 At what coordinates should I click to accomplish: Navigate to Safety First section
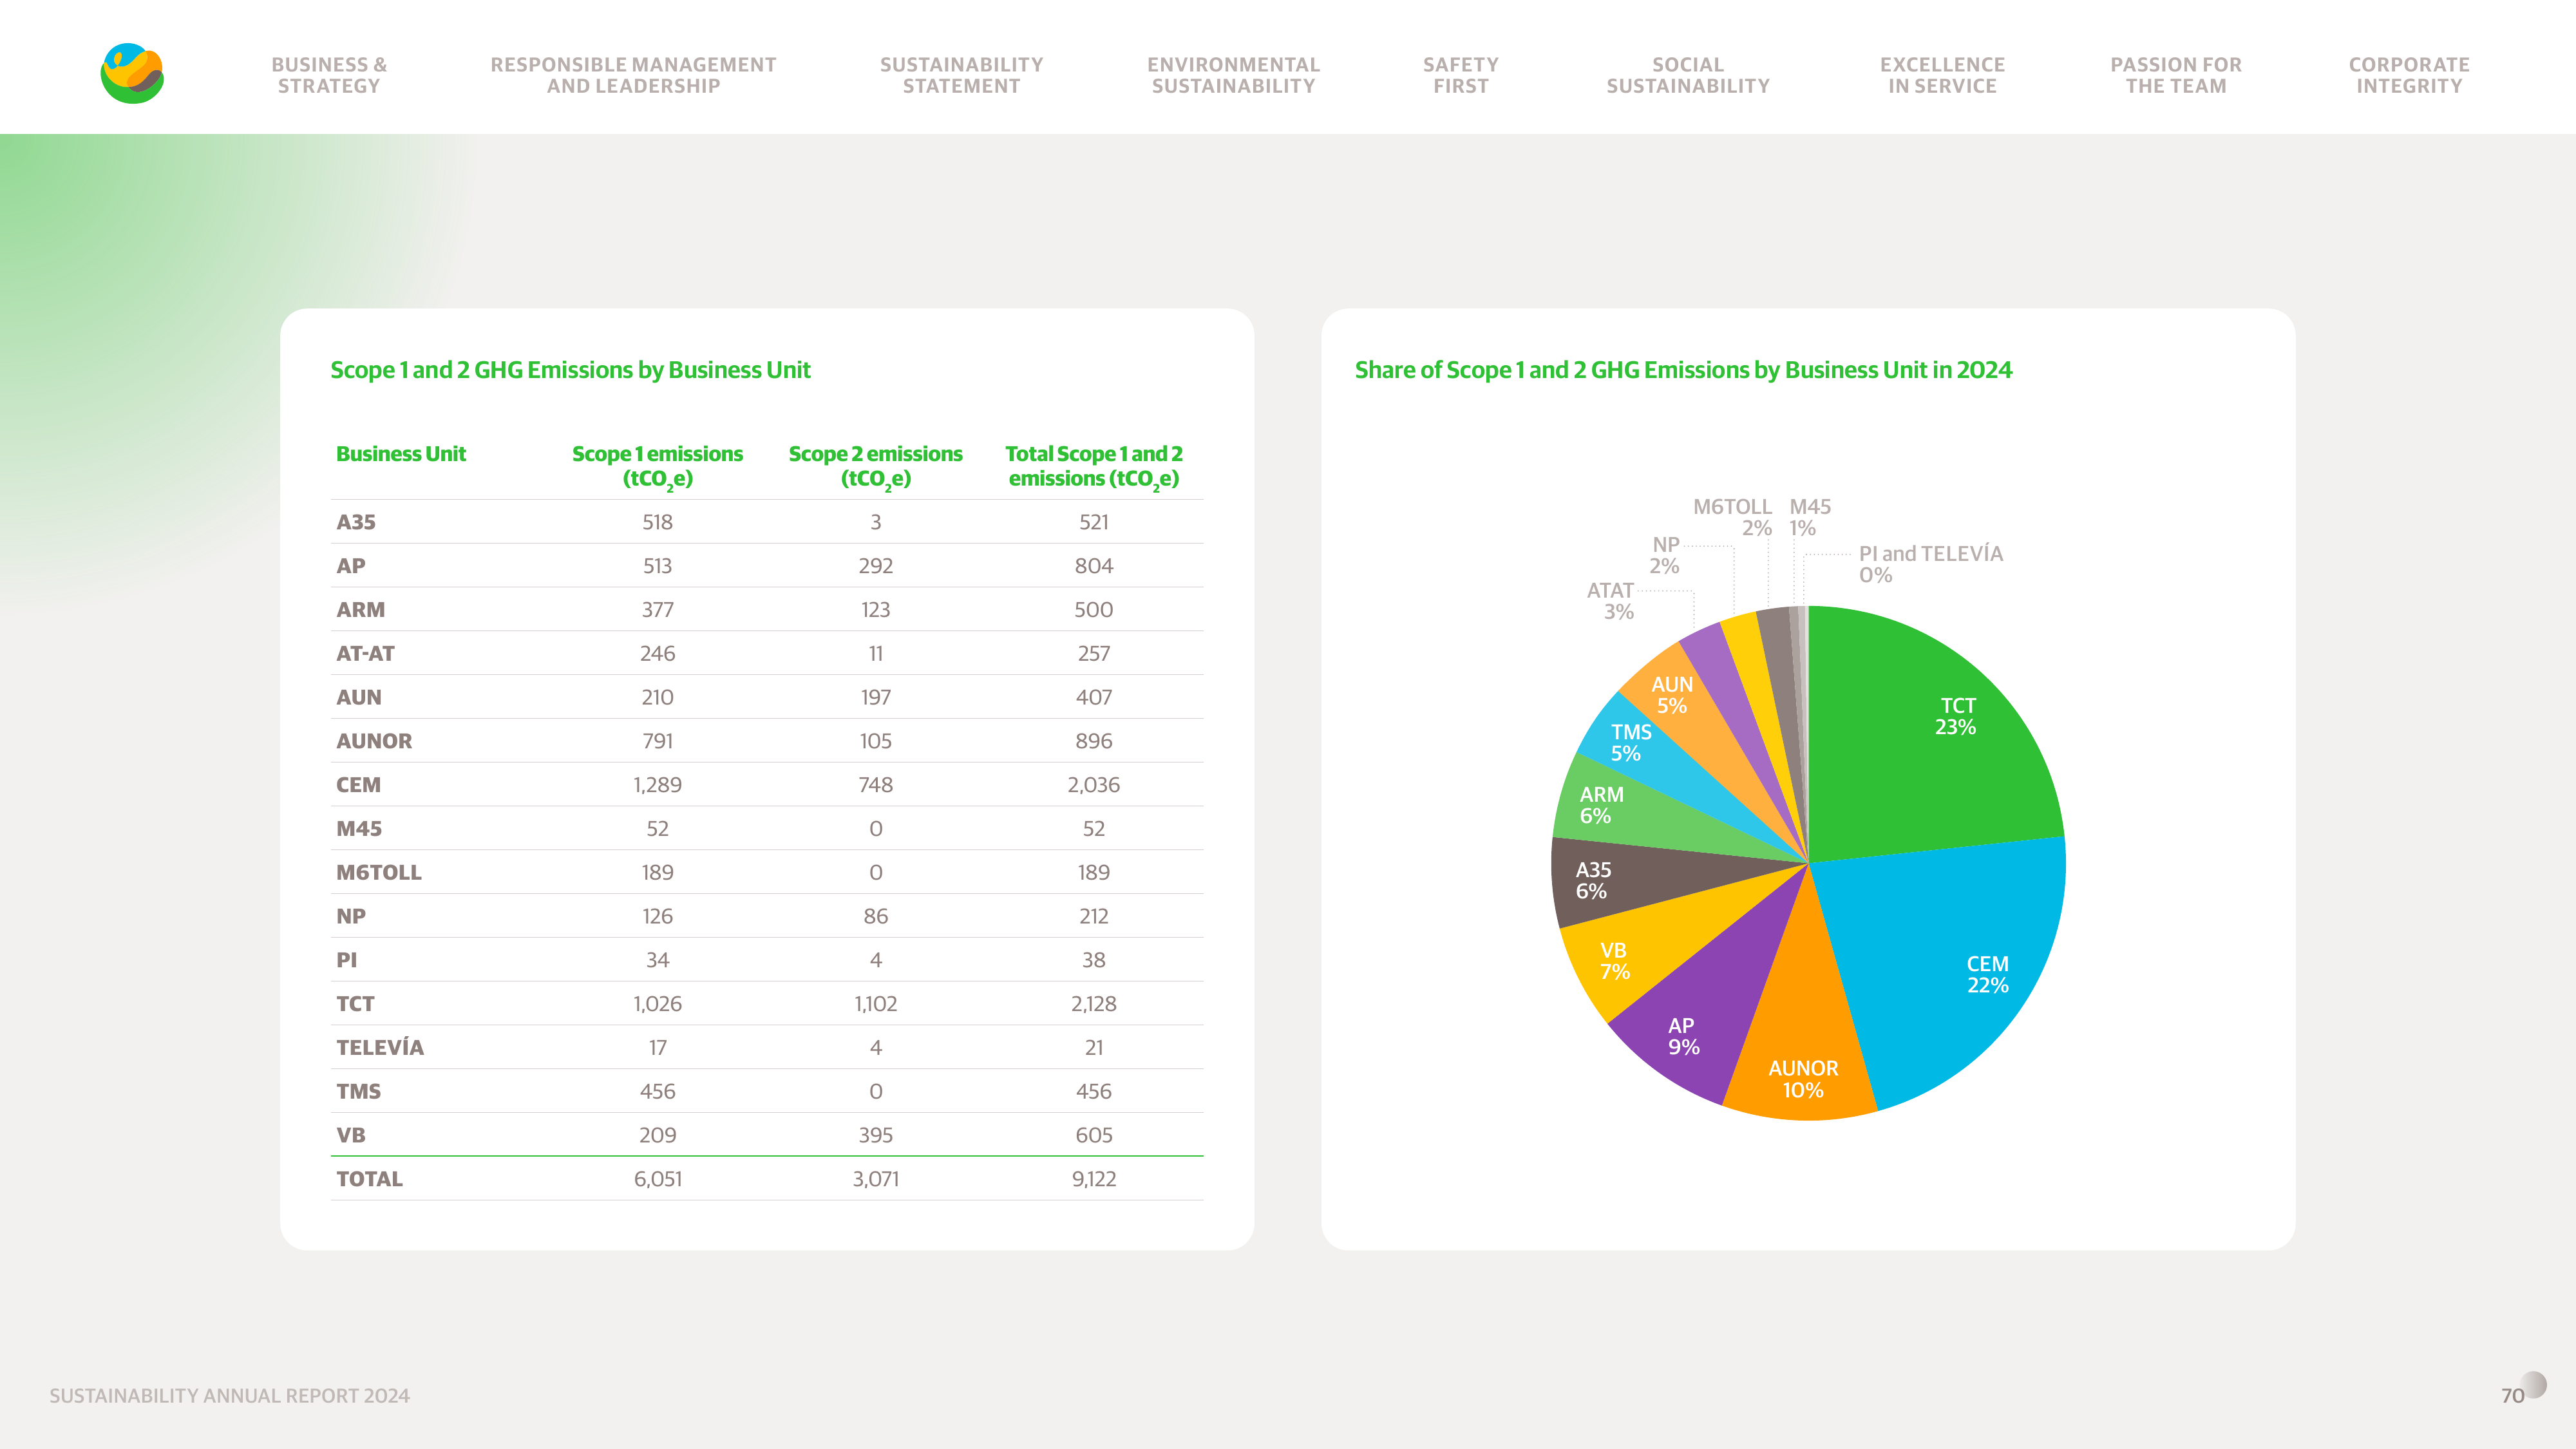coord(1461,75)
